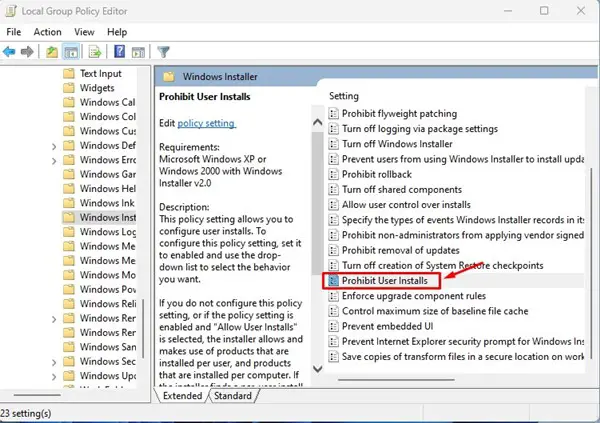Select Specify the types of events setting
This screenshot has height=423, width=600.
(456, 220)
